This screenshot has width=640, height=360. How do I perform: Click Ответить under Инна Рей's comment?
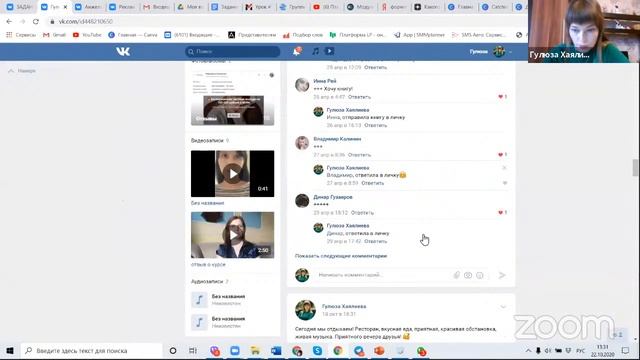[x=359, y=97]
